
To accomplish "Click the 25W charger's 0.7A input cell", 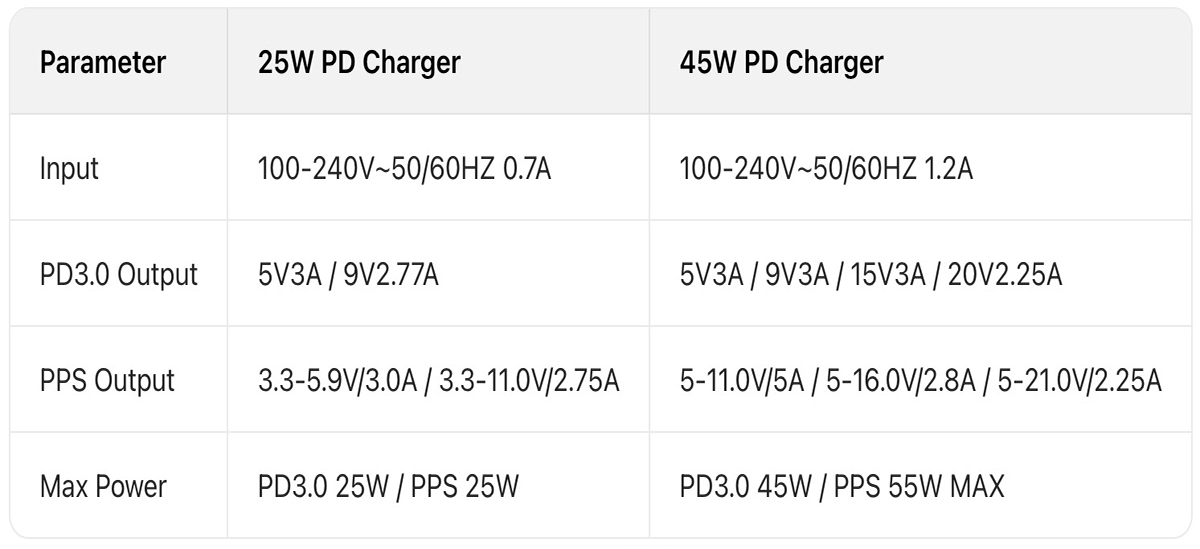I will click(x=405, y=169).
